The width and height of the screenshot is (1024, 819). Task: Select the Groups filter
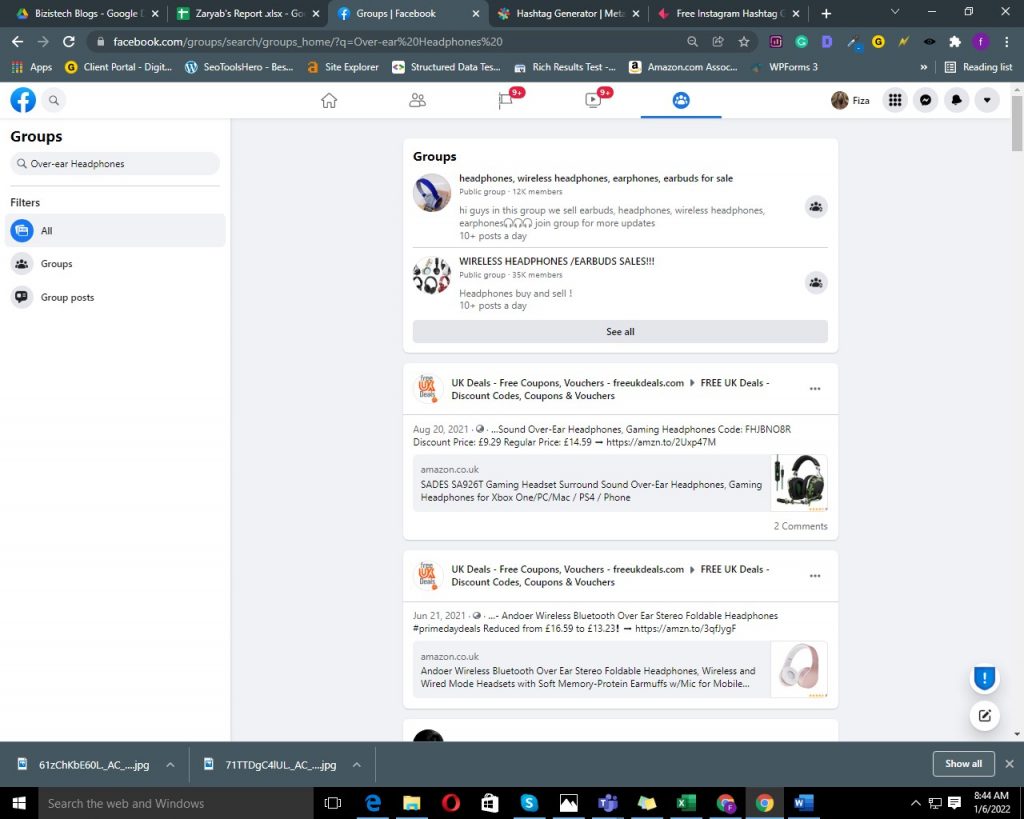(x=115, y=264)
